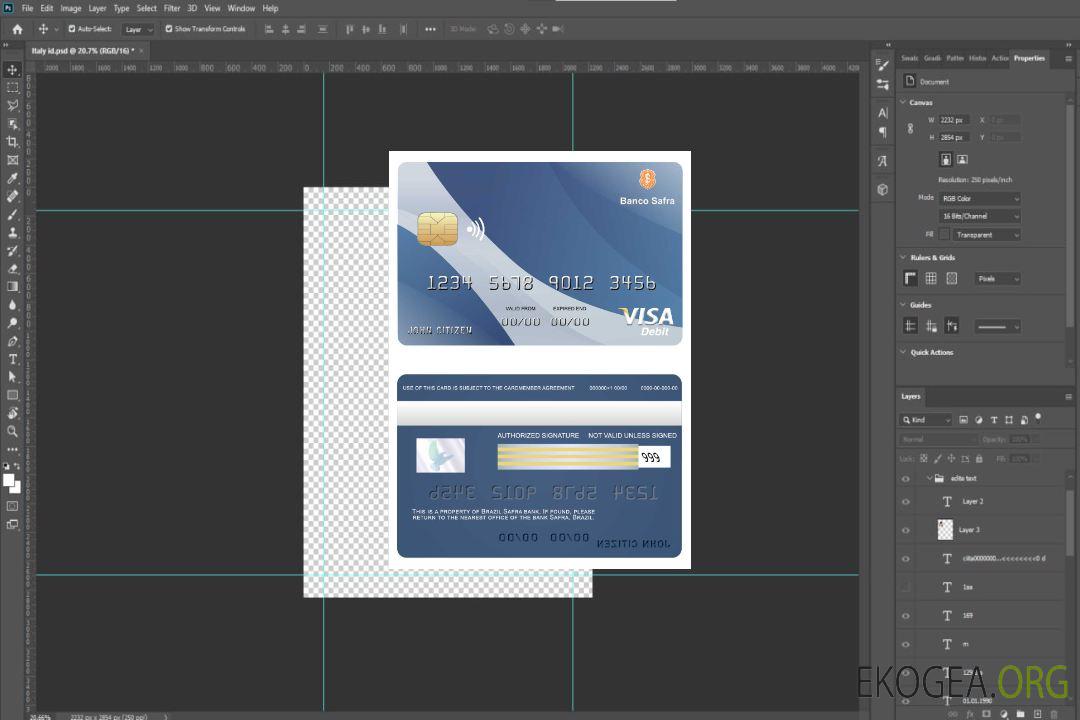Toggle Show Transform Controls checkbox
The image size is (1080, 720).
click(x=169, y=29)
